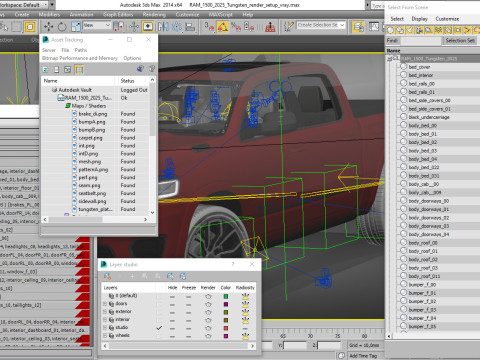The image size is (480, 360).
Task: Display shapes filter in Select From Scene
Action: 400,30
